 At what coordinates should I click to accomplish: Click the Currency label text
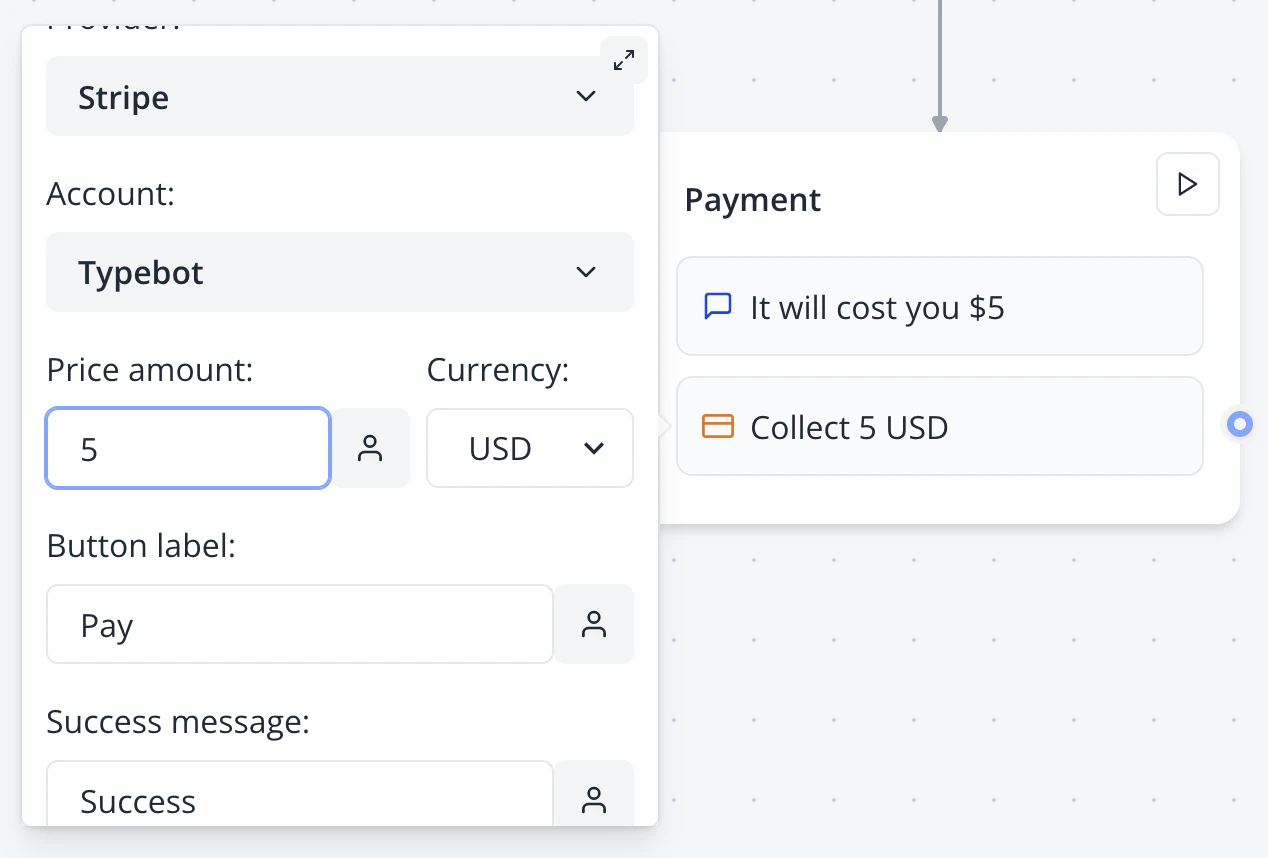[497, 370]
